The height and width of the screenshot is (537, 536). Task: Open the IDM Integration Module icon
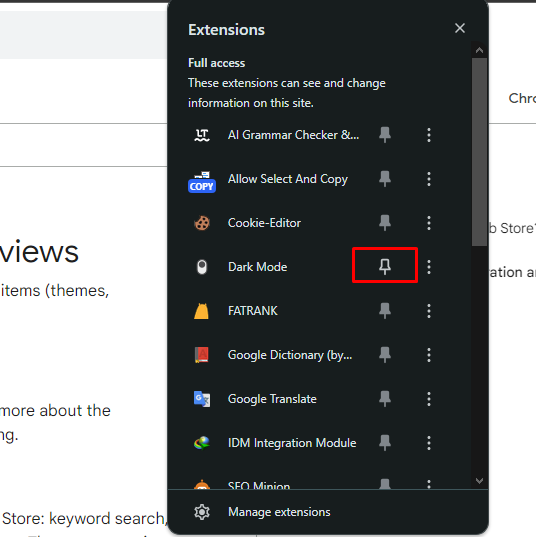pos(202,443)
